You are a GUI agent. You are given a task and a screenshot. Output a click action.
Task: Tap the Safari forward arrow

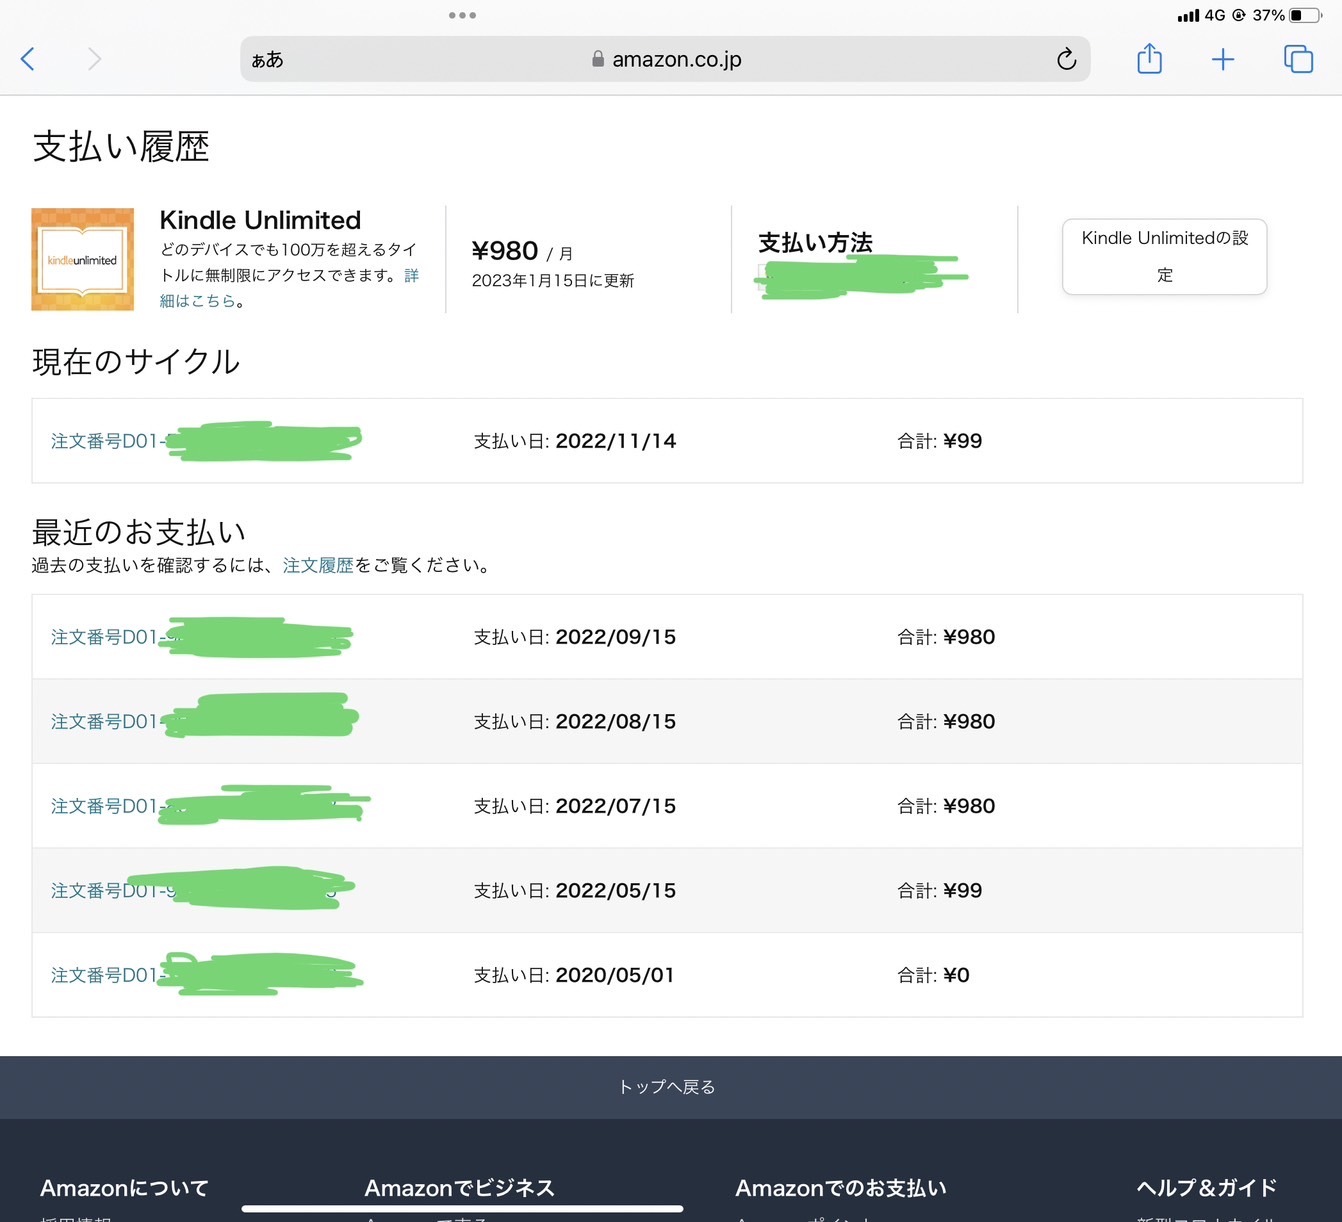click(94, 59)
